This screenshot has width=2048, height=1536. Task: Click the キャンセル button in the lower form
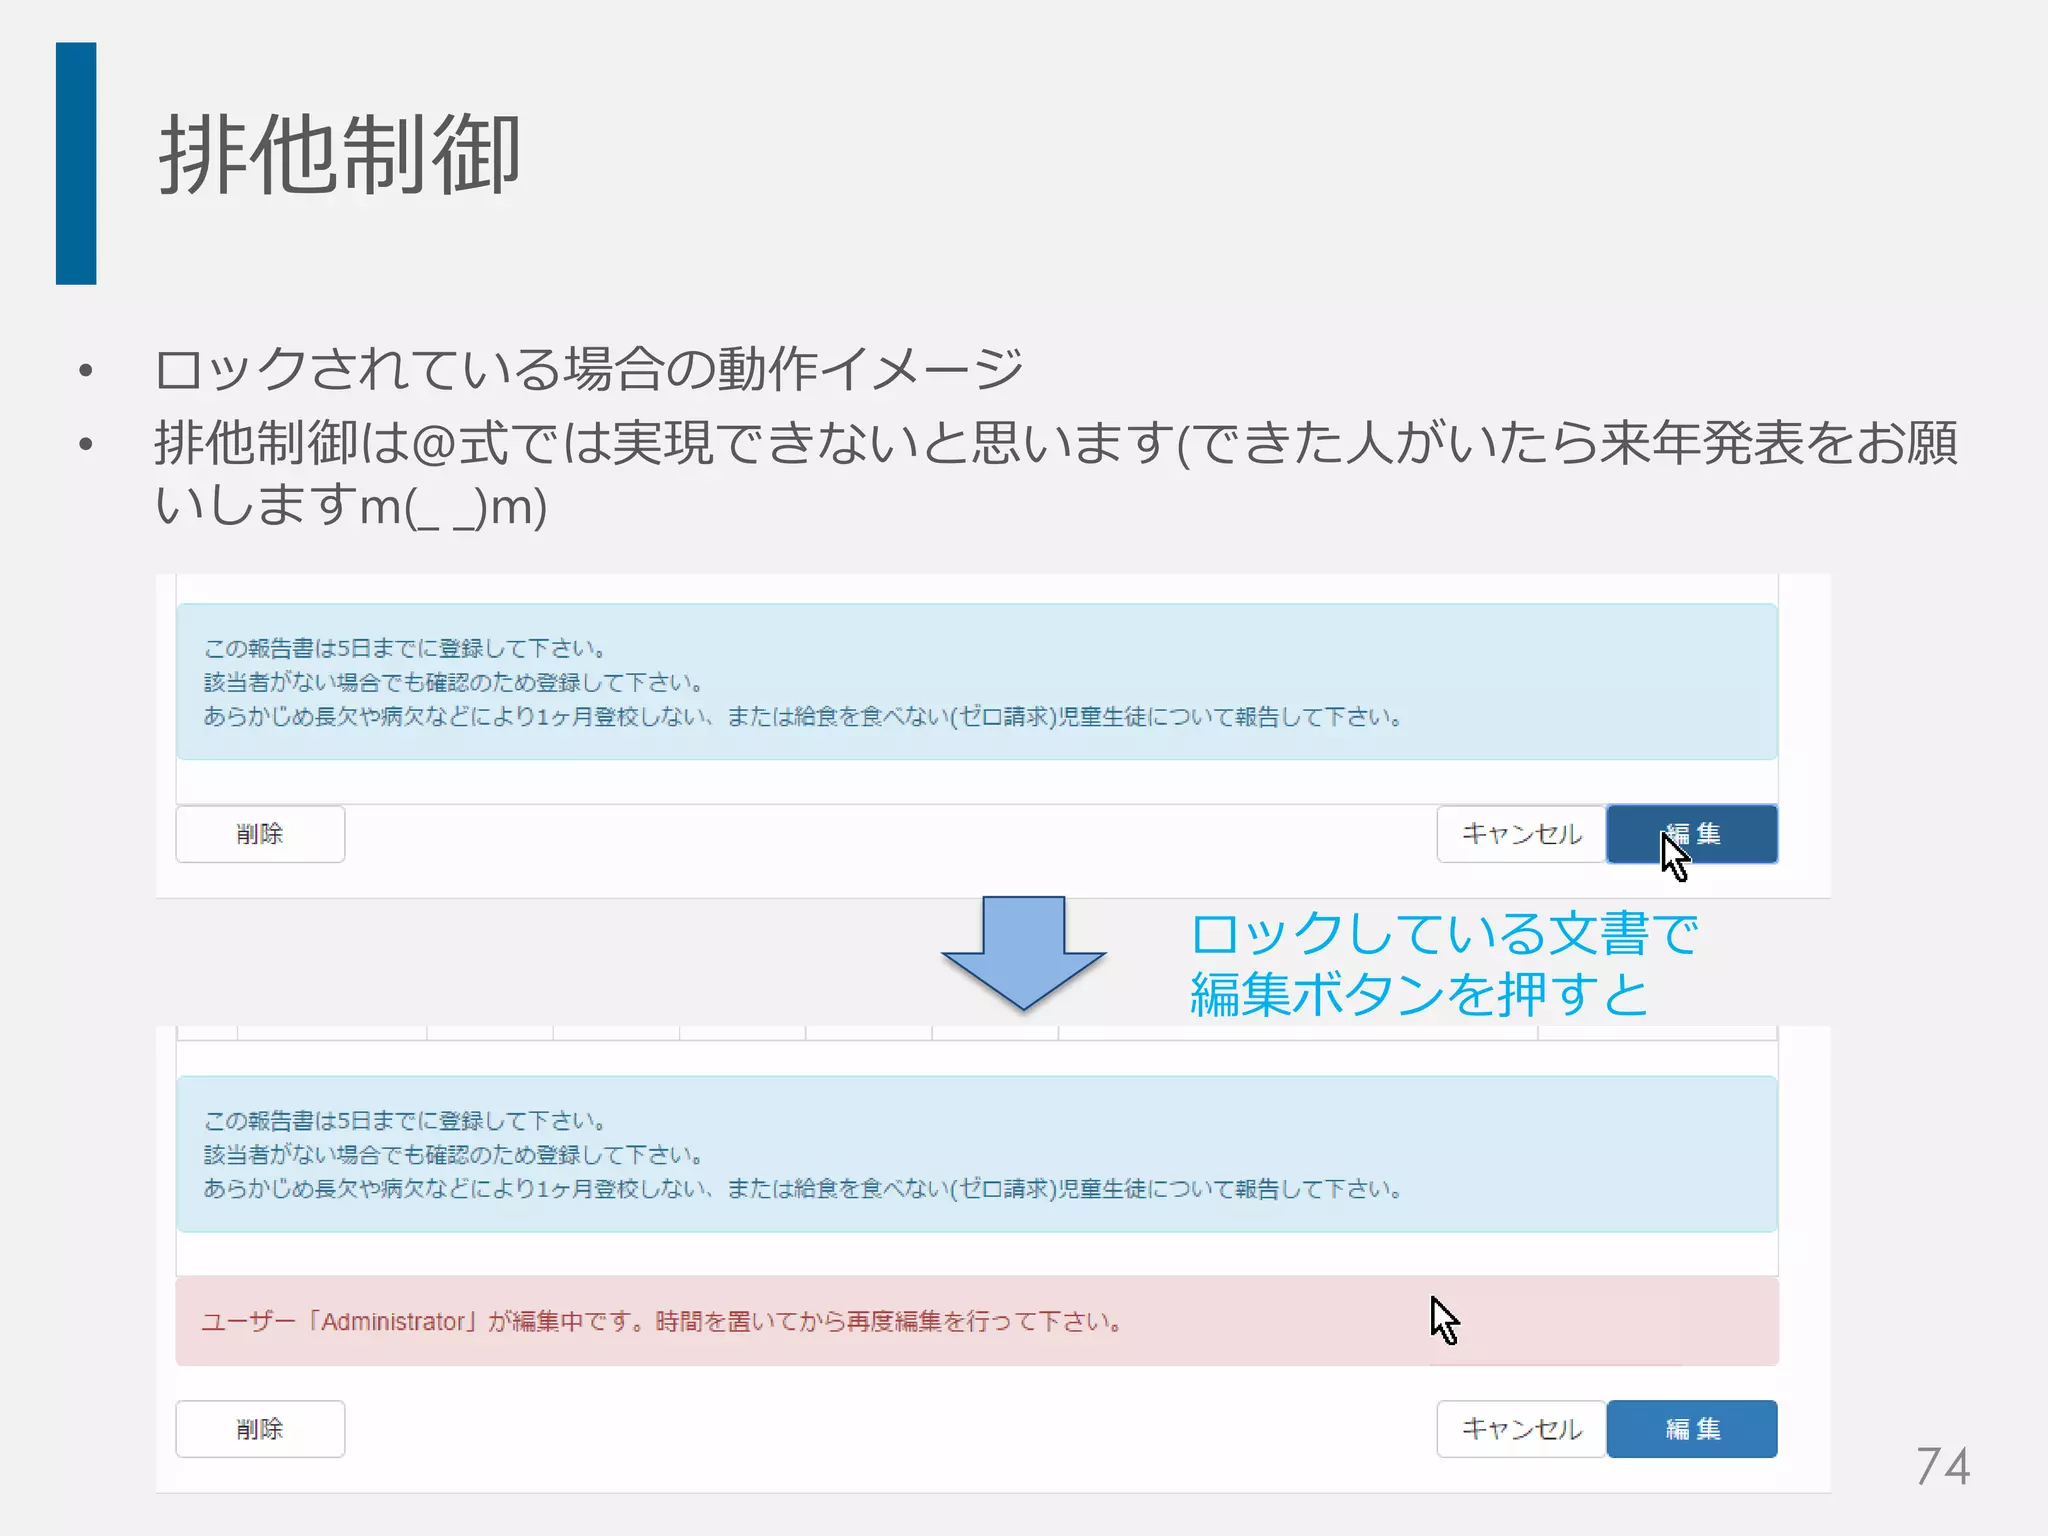click(1521, 1429)
